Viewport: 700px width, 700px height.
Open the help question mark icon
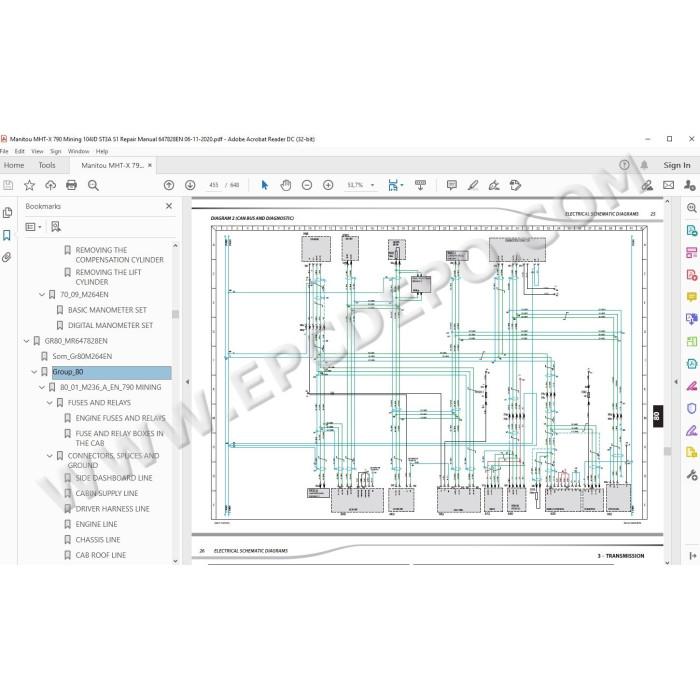625,165
